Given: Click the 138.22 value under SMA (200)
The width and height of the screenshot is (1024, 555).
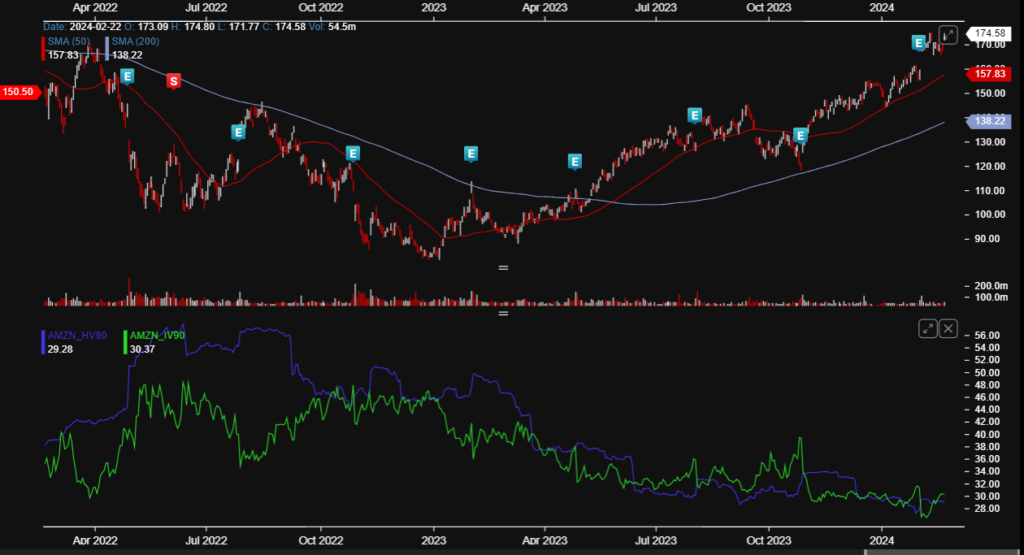Looking at the screenshot, I should pyautogui.click(x=127, y=56).
